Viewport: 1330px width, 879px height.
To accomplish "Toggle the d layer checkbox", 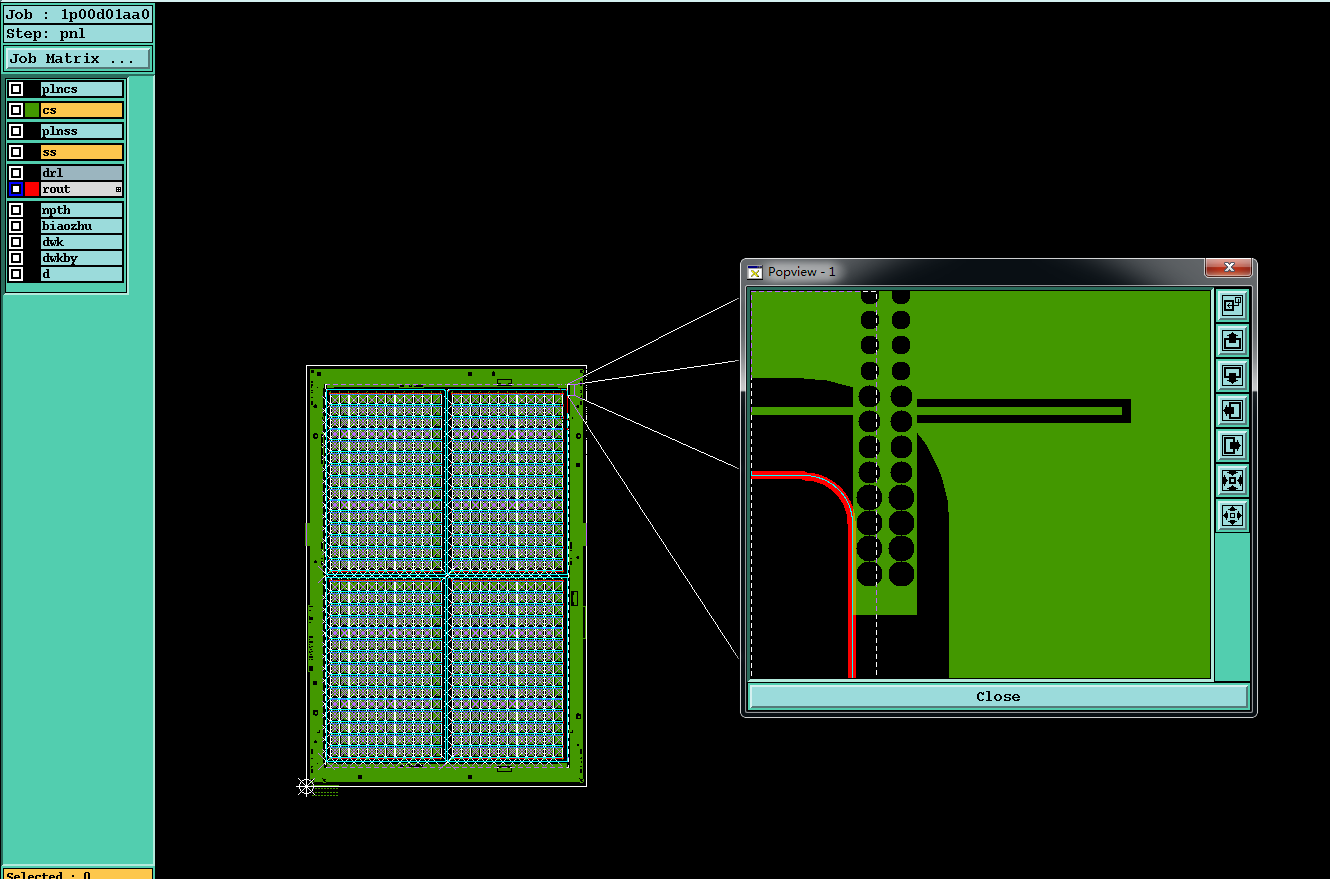I will (16, 274).
